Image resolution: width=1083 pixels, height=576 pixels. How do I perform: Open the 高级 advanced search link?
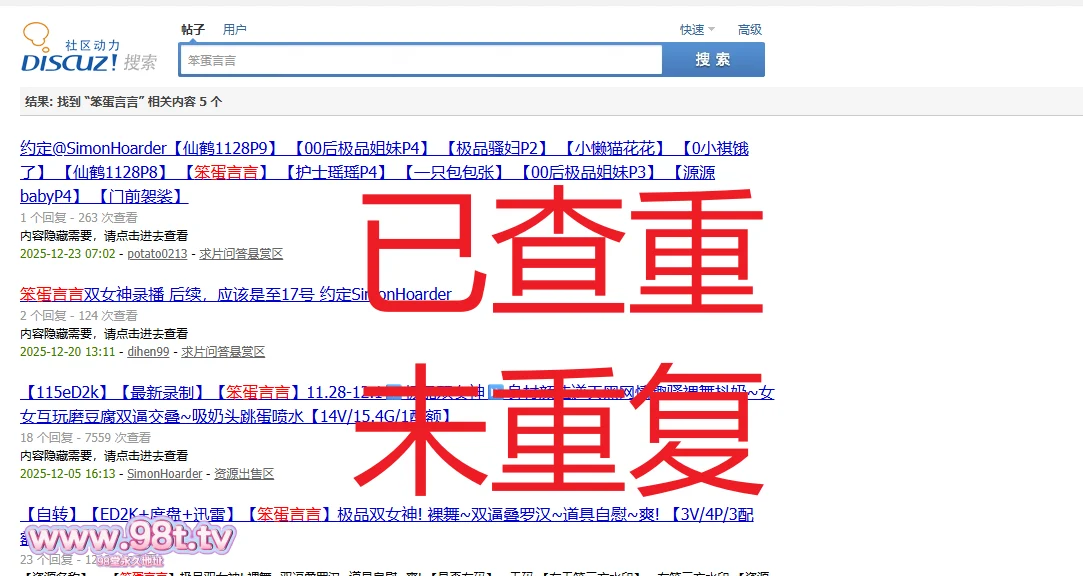coord(750,30)
